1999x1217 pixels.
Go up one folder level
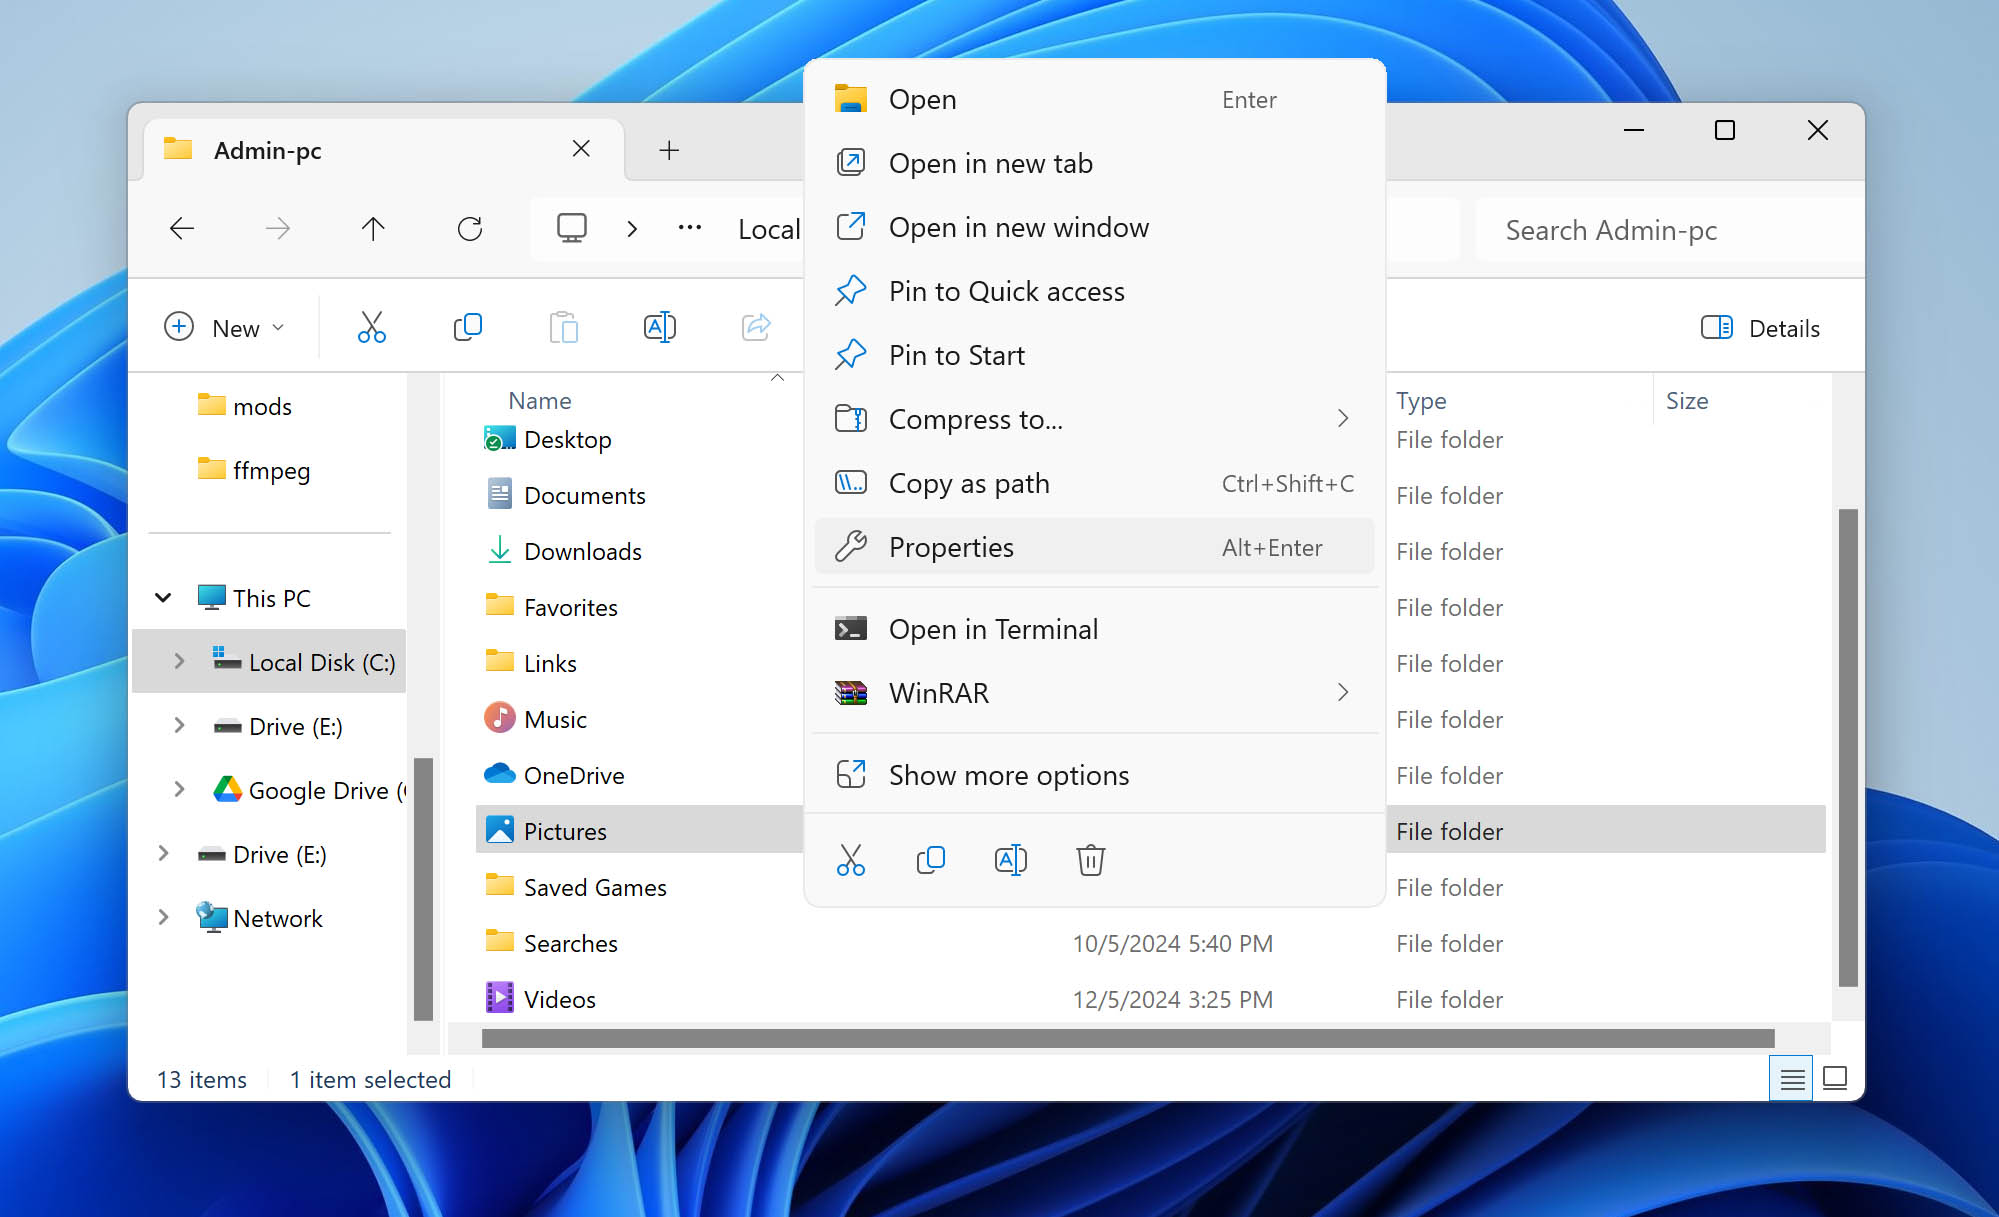[x=373, y=229]
